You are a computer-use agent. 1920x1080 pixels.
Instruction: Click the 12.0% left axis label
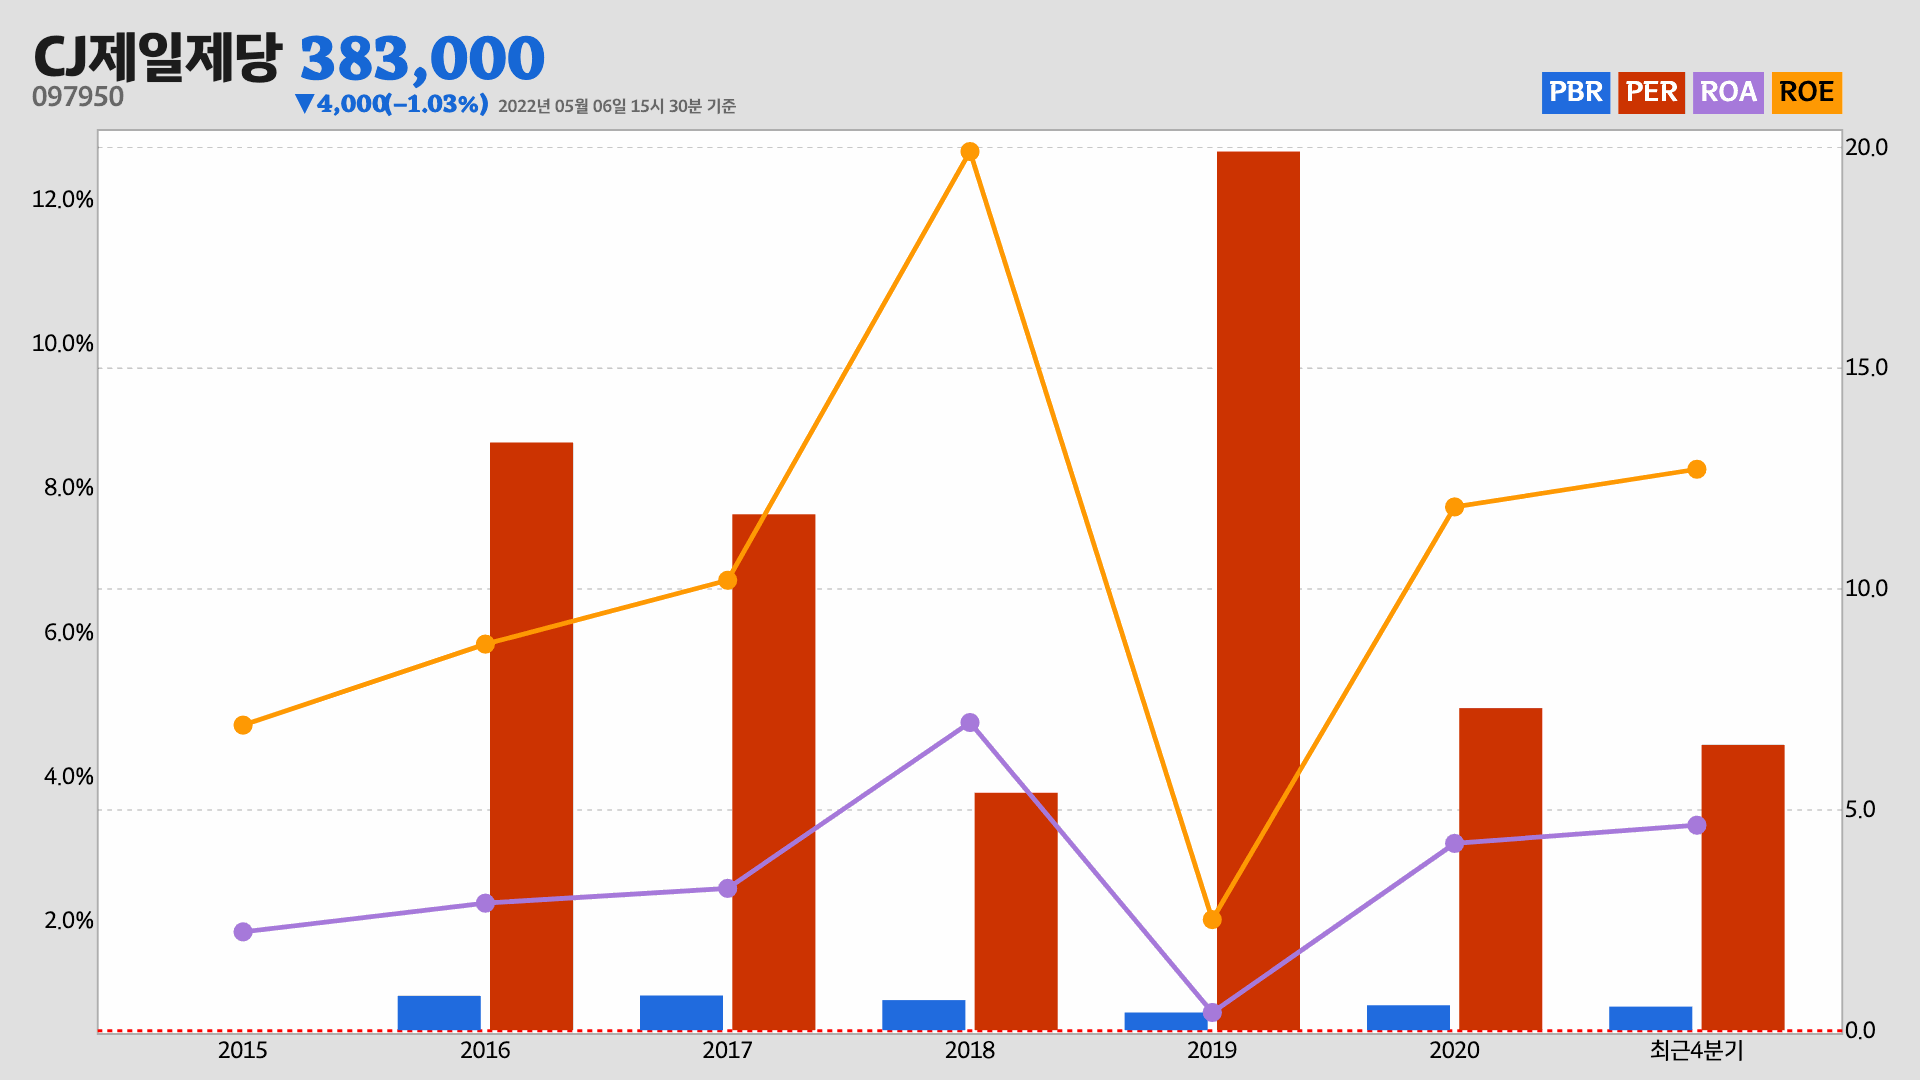click(x=63, y=199)
